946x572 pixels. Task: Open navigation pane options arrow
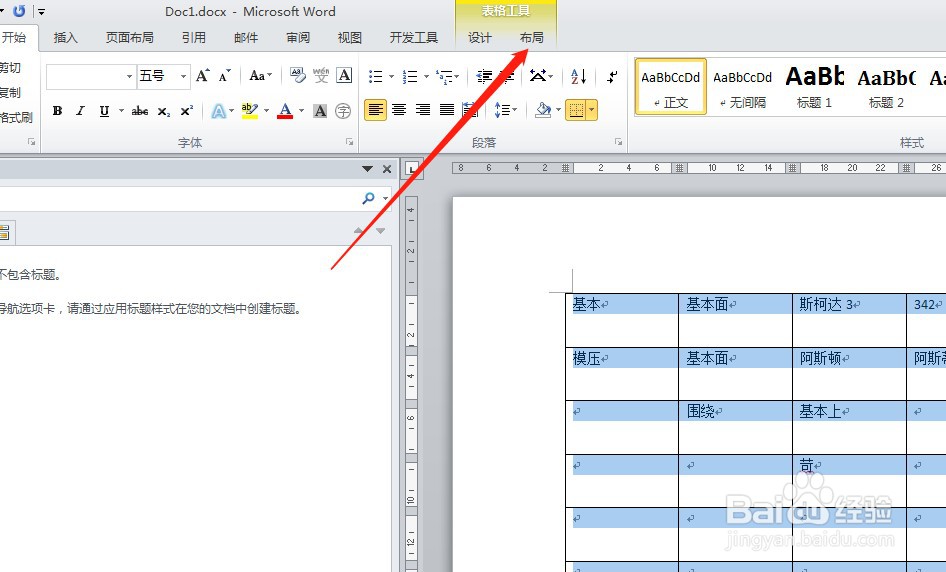367,170
